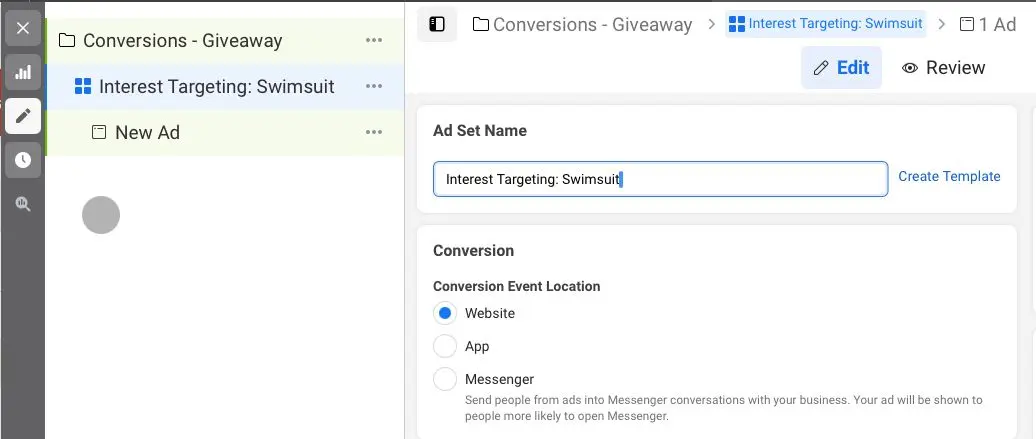
Task: Select the Website conversion location
Action: (445, 313)
